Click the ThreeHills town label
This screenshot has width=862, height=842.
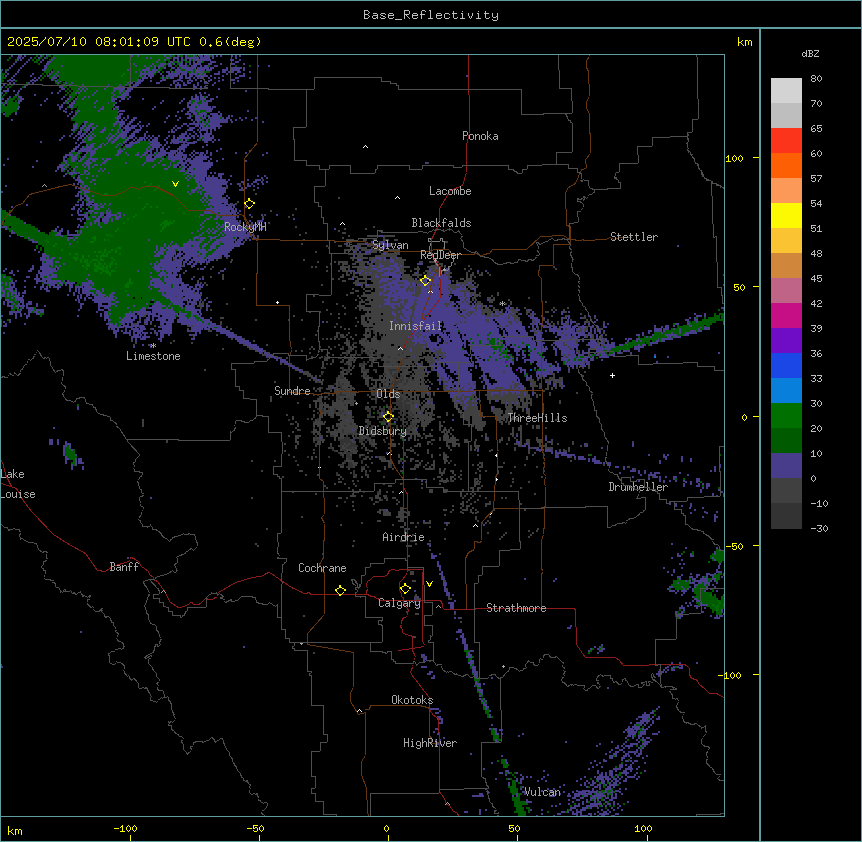point(537,418)
